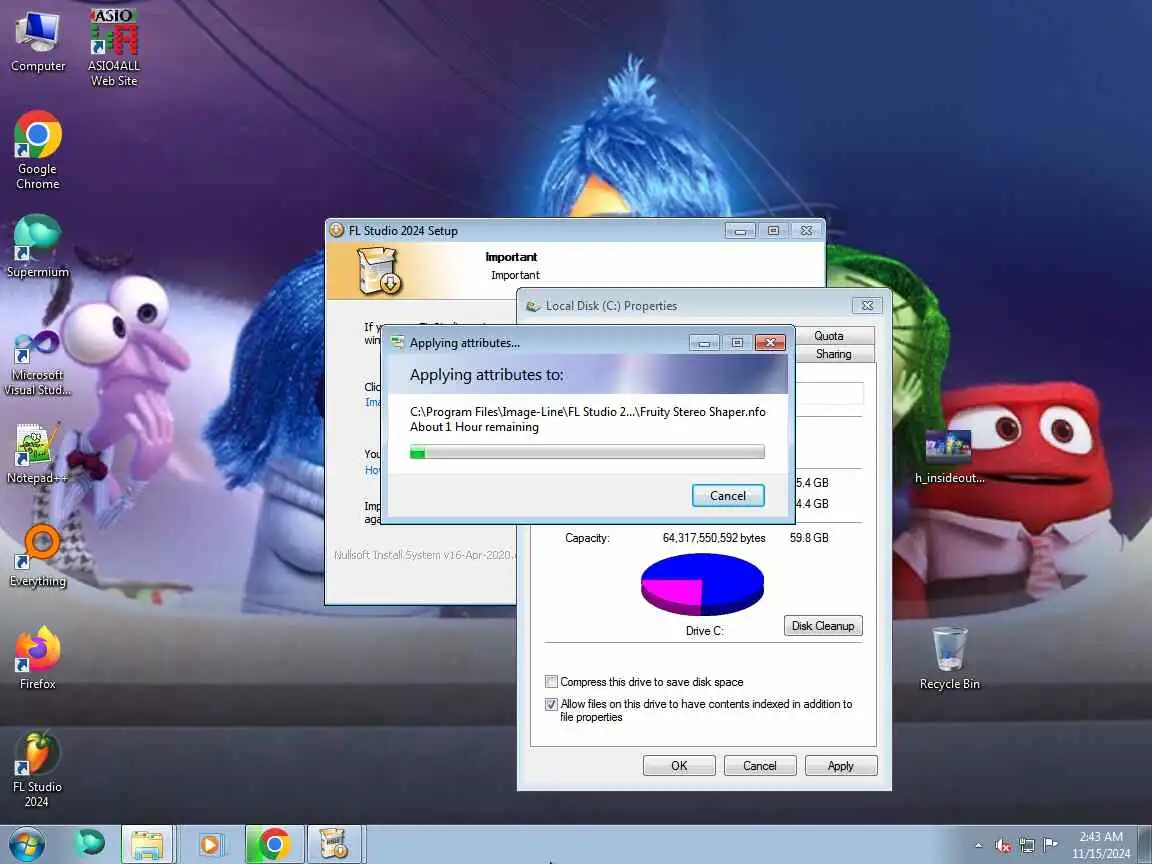Click the muted volume tray icon

[1003, 846]
